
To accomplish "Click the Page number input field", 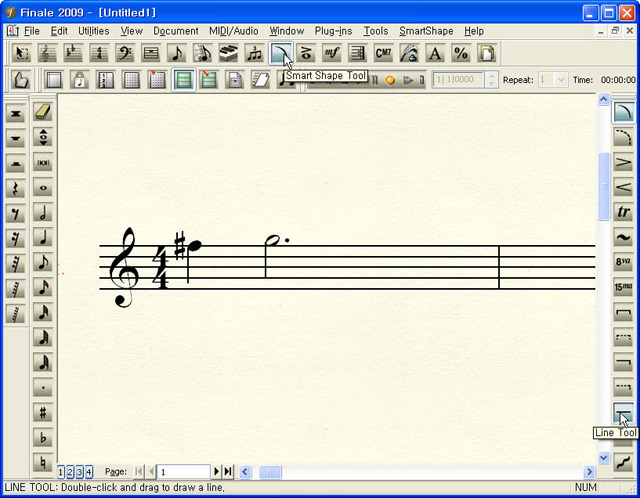I will pos(182,471).
